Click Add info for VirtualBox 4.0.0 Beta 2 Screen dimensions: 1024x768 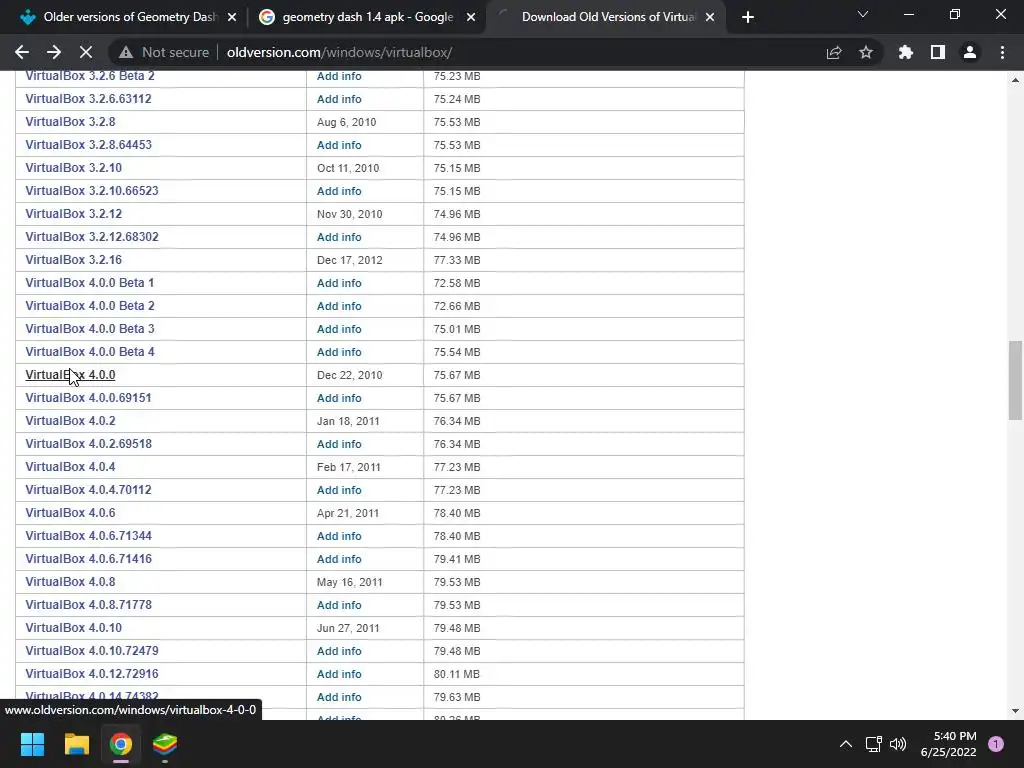click(339, 306)
